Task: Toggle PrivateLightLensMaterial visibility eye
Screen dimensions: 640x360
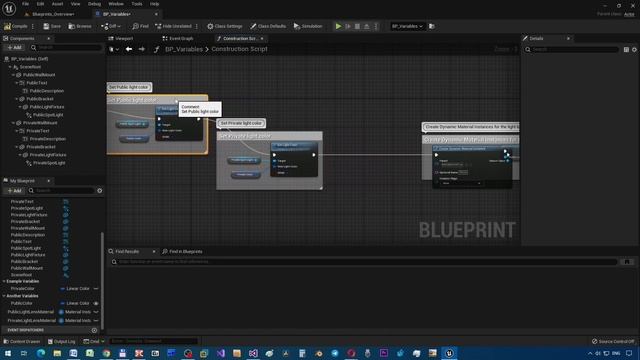Action: 96,320
